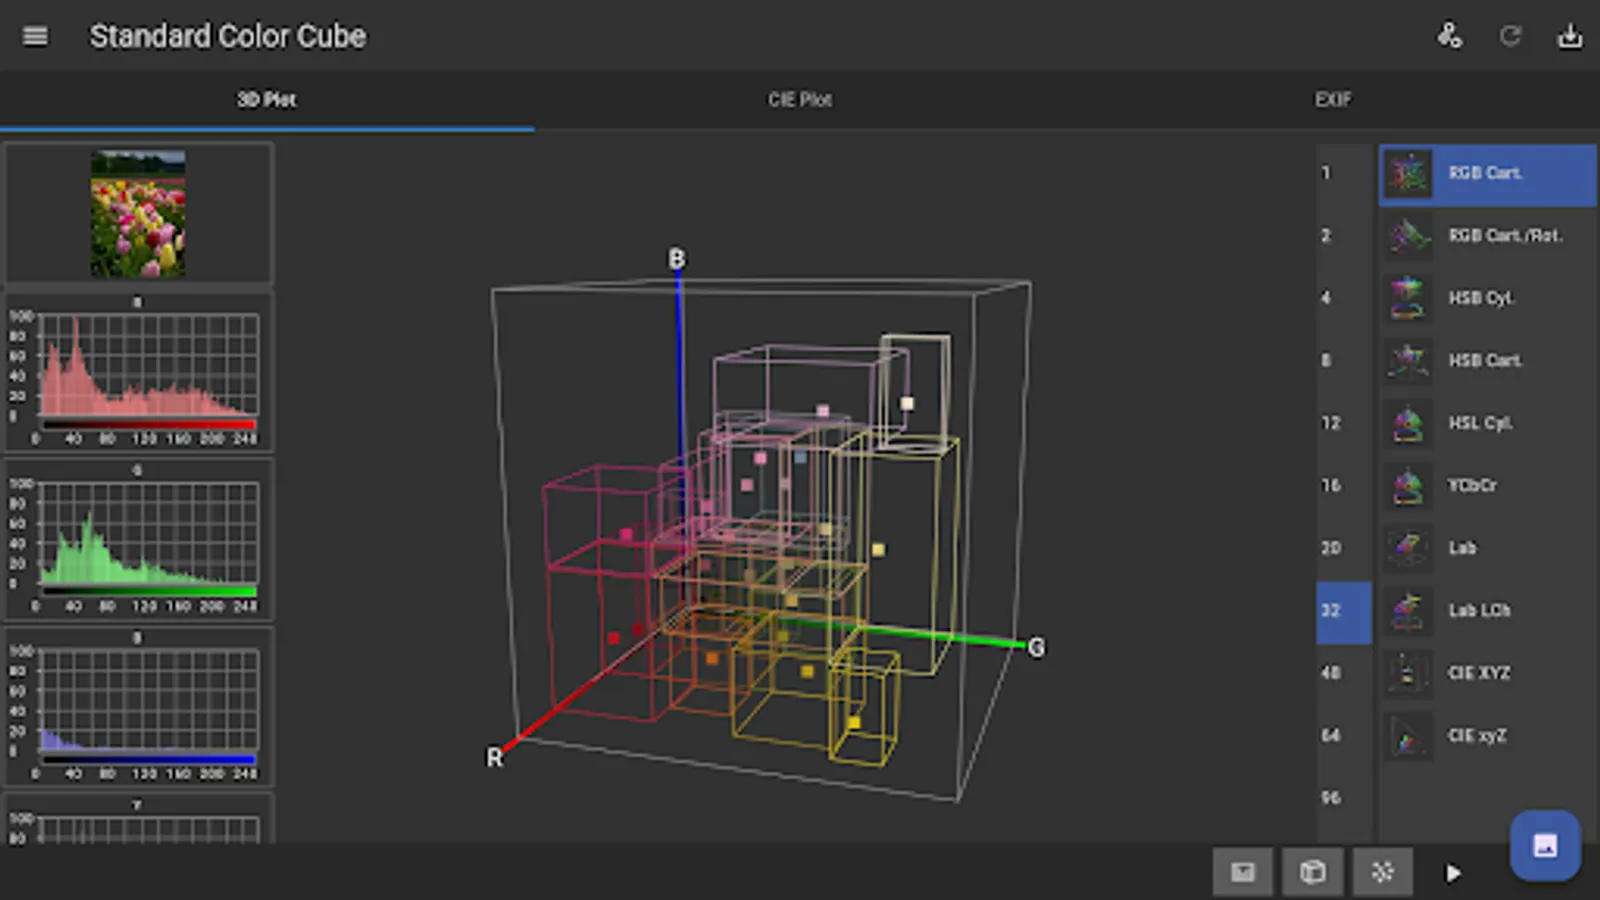Viewport: 1600px width, 900px height.
Task: Toggle the scattered points display button
Action: (x=1382, y=872)
